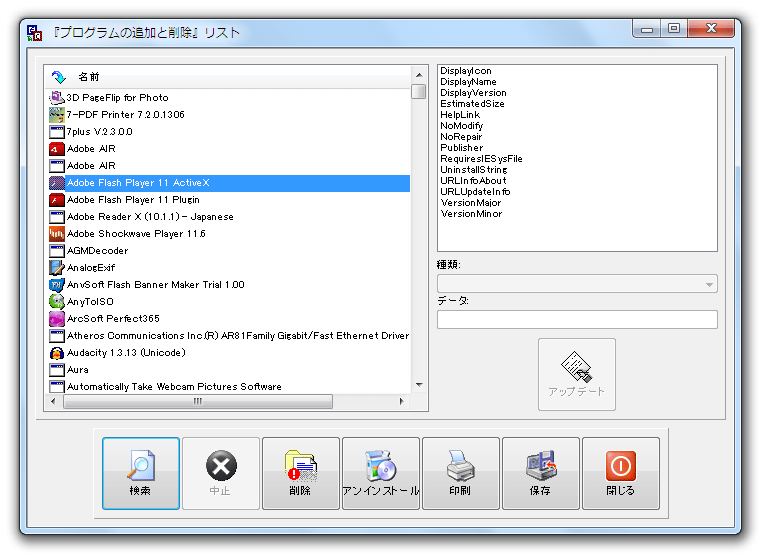The image size is (765, 556).
Task: Select '3D PageFlip for Photo' entry
Action: click(118, 98)
